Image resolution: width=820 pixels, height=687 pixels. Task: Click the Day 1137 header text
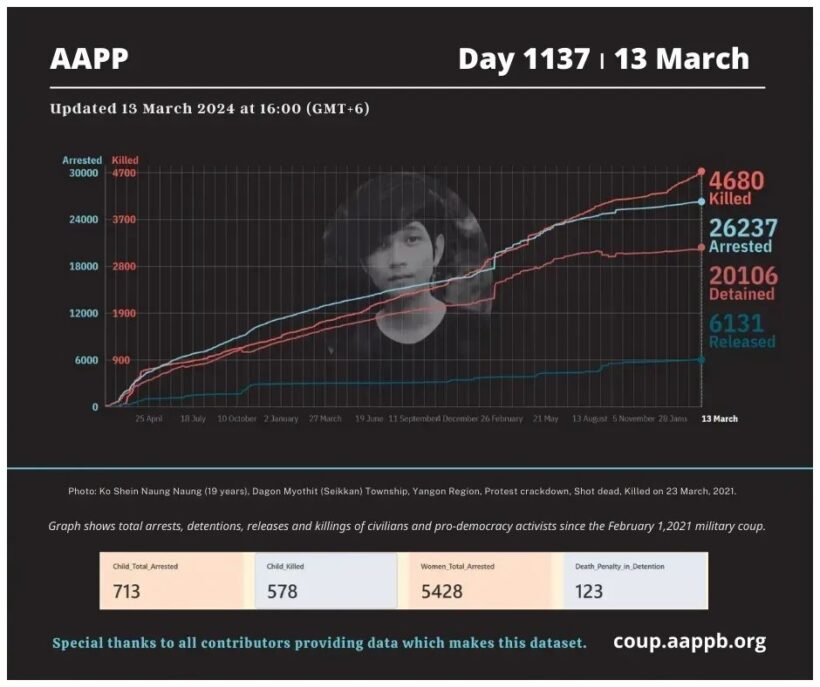click(x=523, y=59)
